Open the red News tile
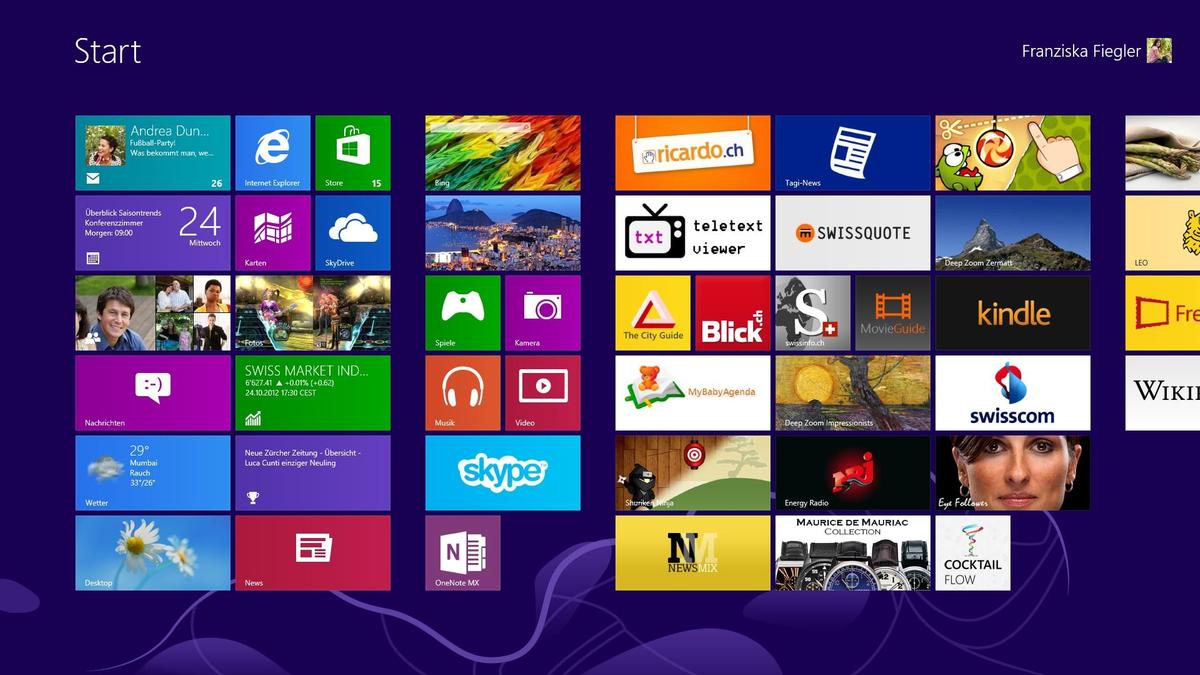This screenshot has width=1200, height=675. tap(313, 553)
